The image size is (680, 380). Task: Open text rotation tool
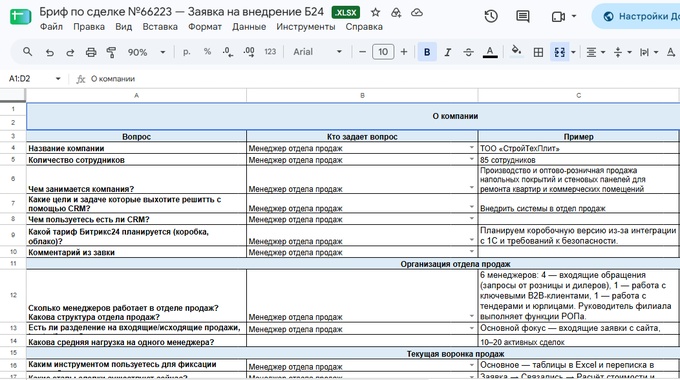[x=671, y=52]
